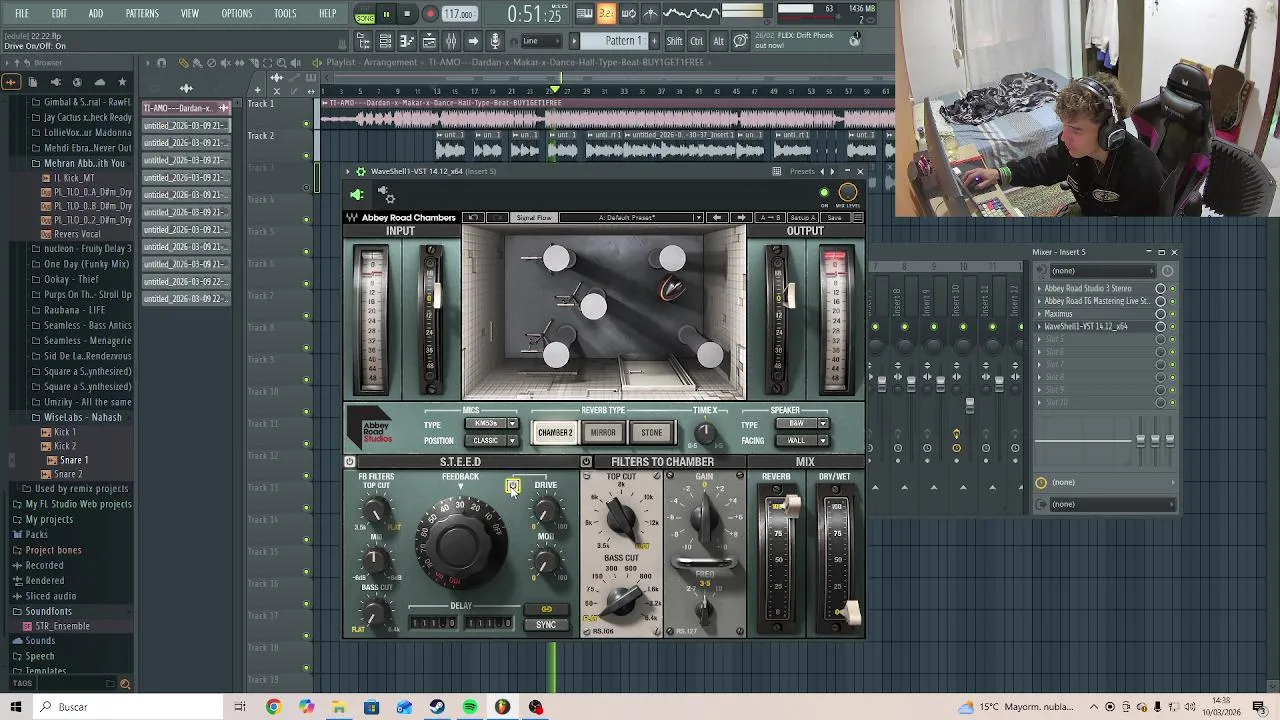Open the Mixer icon in toolbar

point(451,41)
